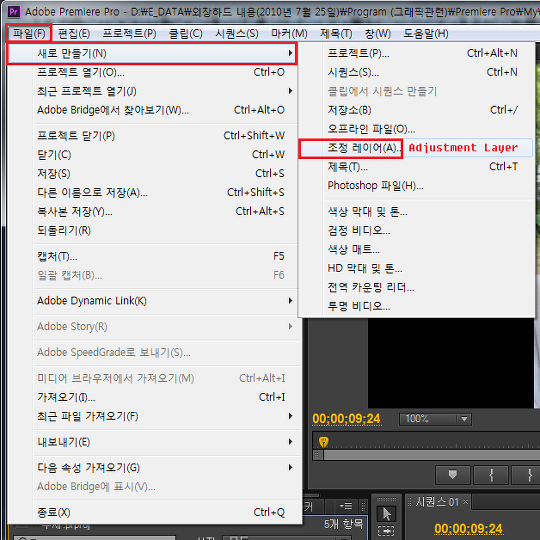The width and height of the screenshot is (540, 540).
Task: Select 다른 이름으로 저장(A)...
Action: [x=152, y=193]
